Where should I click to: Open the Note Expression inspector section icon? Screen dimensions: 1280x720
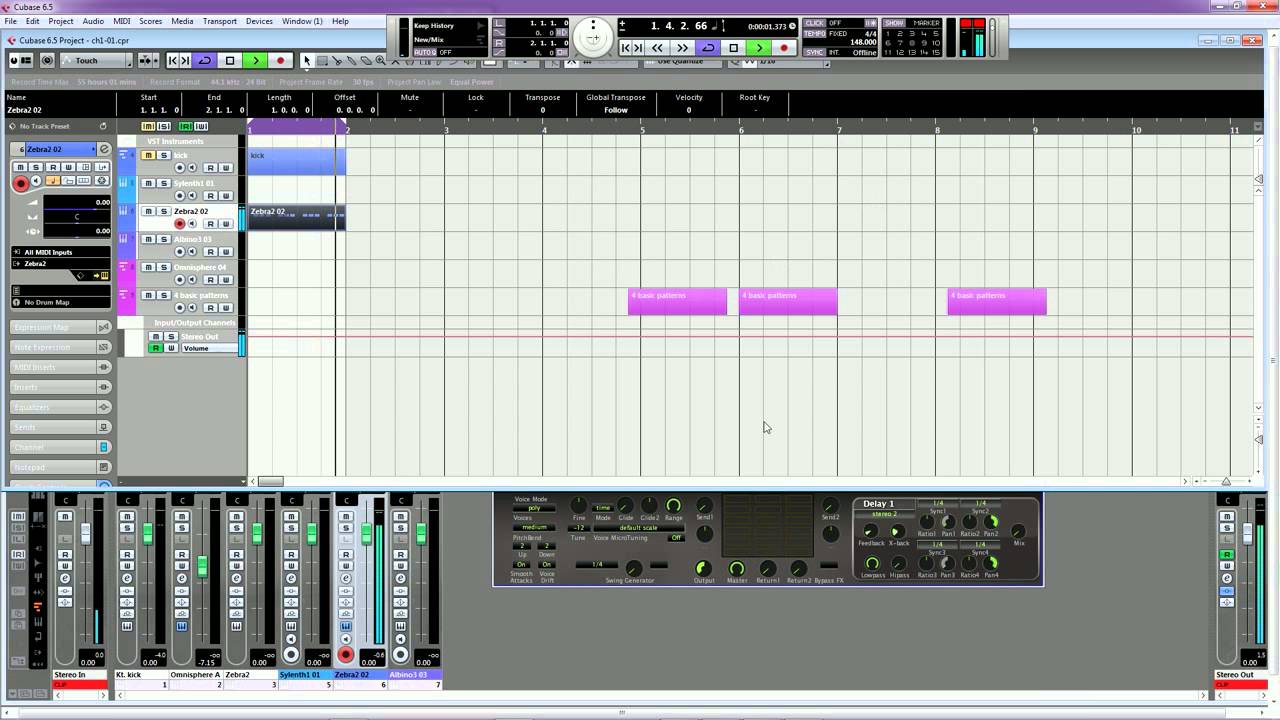[x=103, y=347]
